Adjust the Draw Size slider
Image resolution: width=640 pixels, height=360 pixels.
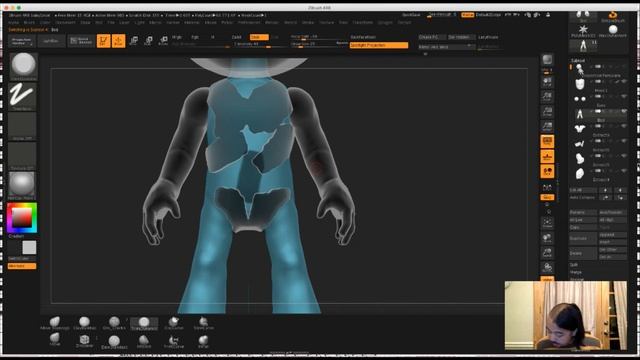tap(318, 44)
